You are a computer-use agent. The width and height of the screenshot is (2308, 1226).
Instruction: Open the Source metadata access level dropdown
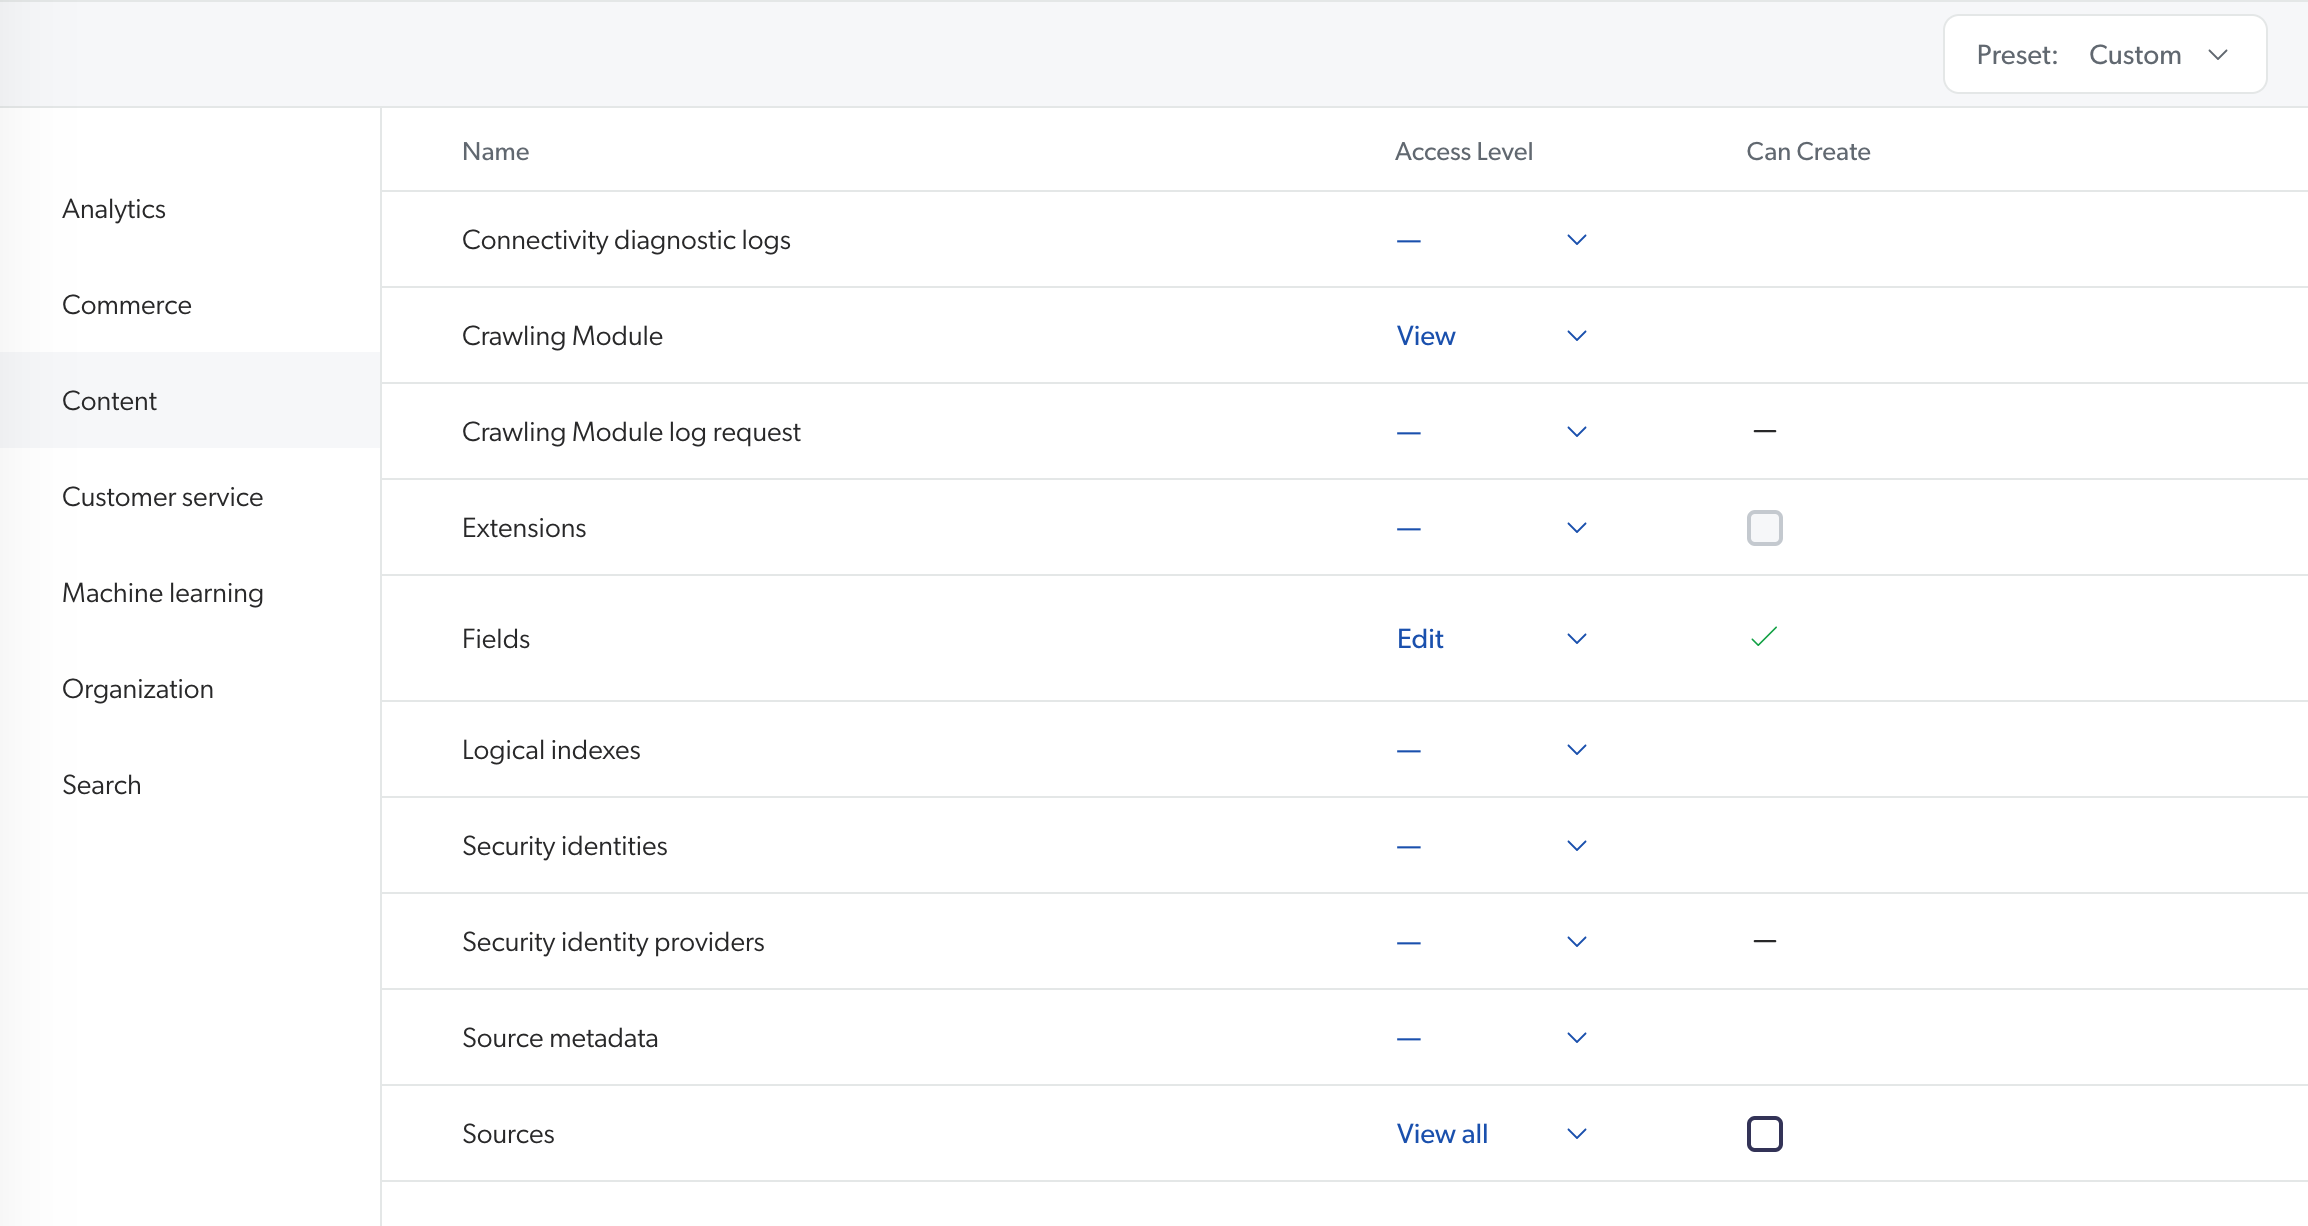[1576, 1037]
